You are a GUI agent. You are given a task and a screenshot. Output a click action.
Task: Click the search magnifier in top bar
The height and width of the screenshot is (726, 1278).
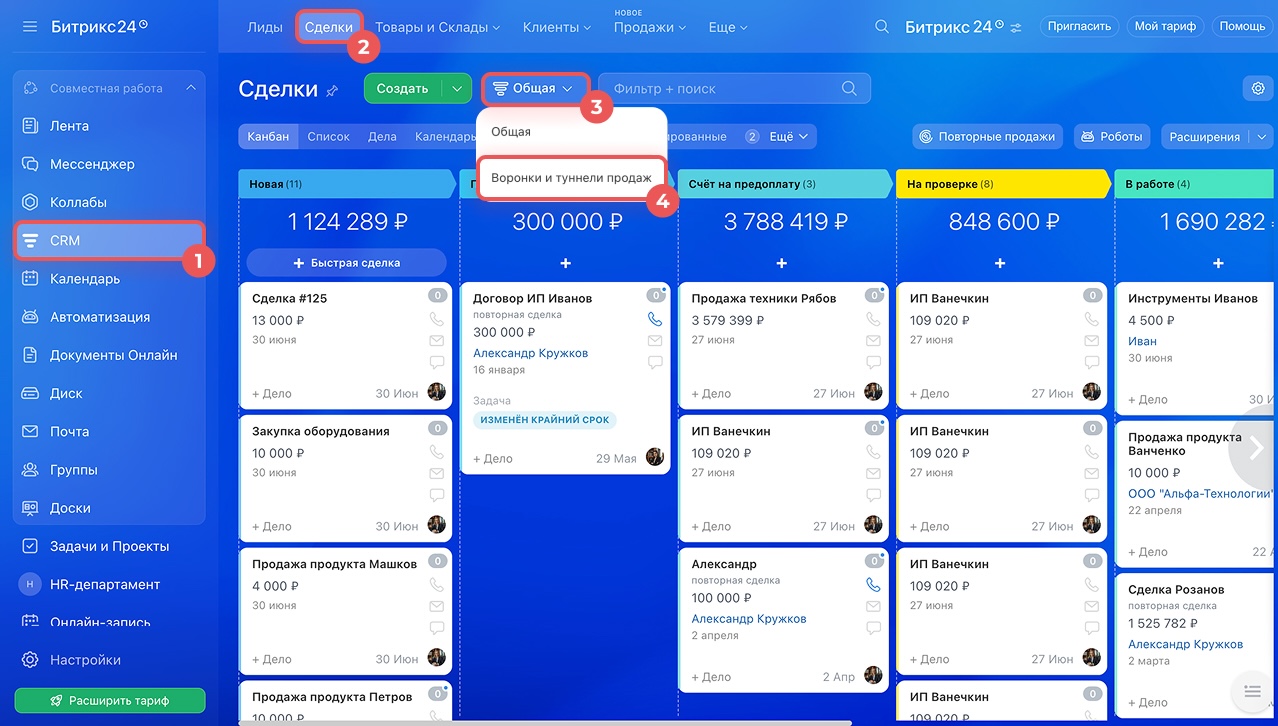point(882,27)
